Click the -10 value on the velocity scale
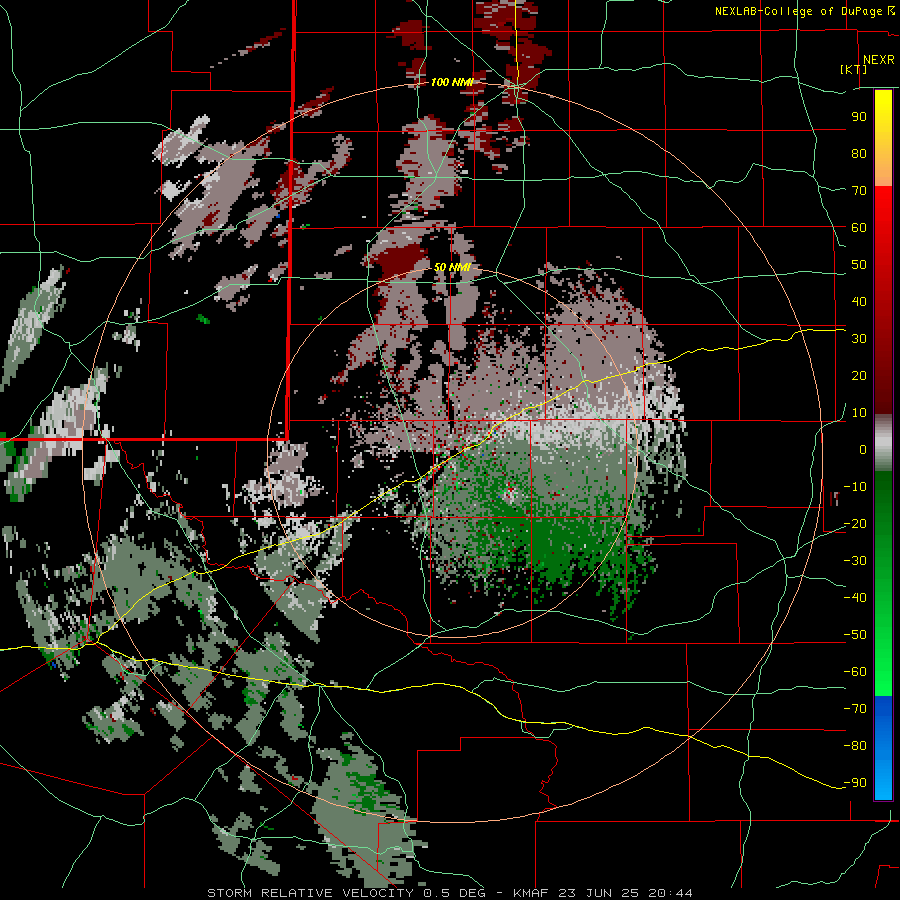The height and width of the screenshot is (900, 900). [855, 487]
